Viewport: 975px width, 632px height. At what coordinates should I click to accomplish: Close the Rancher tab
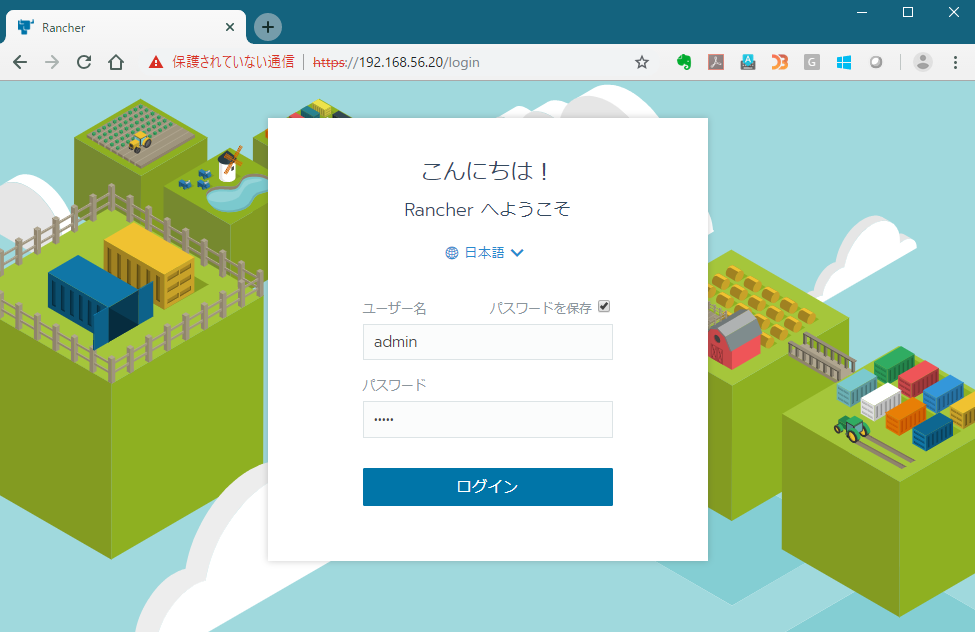(x=229, y=27)
